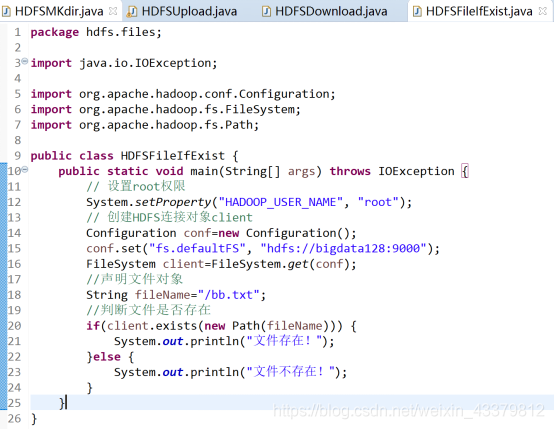Collapse the import block at line 3

pyautogui.click(x=24, y=61)
